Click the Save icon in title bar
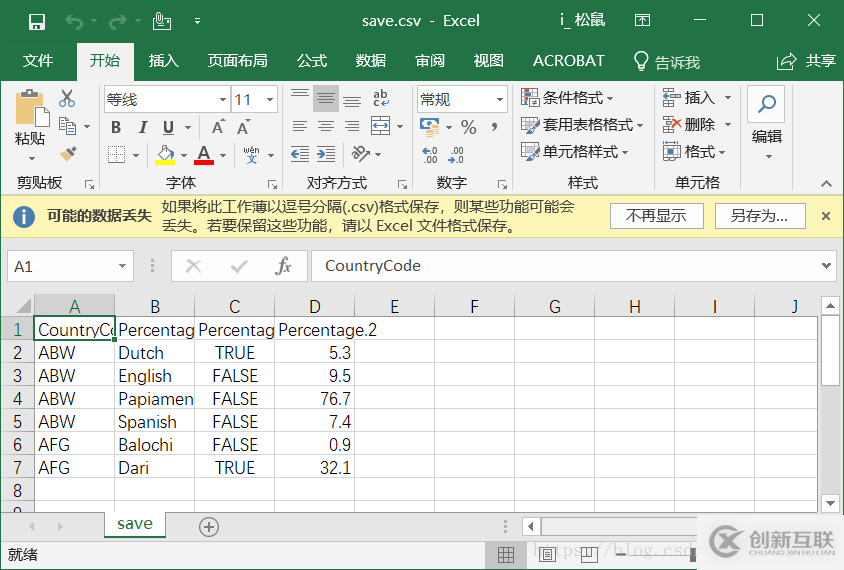 pyautogui.click(x=36, y=21)
